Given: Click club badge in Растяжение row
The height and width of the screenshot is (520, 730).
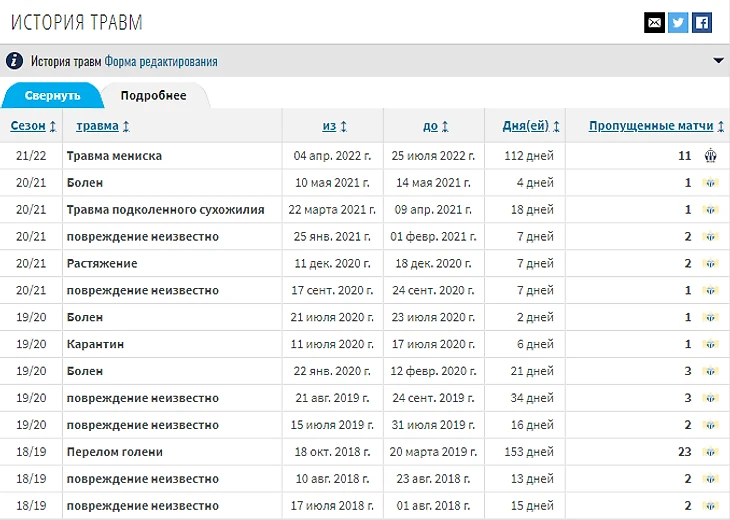Looking at the screenshot, I should coord(711,264).
